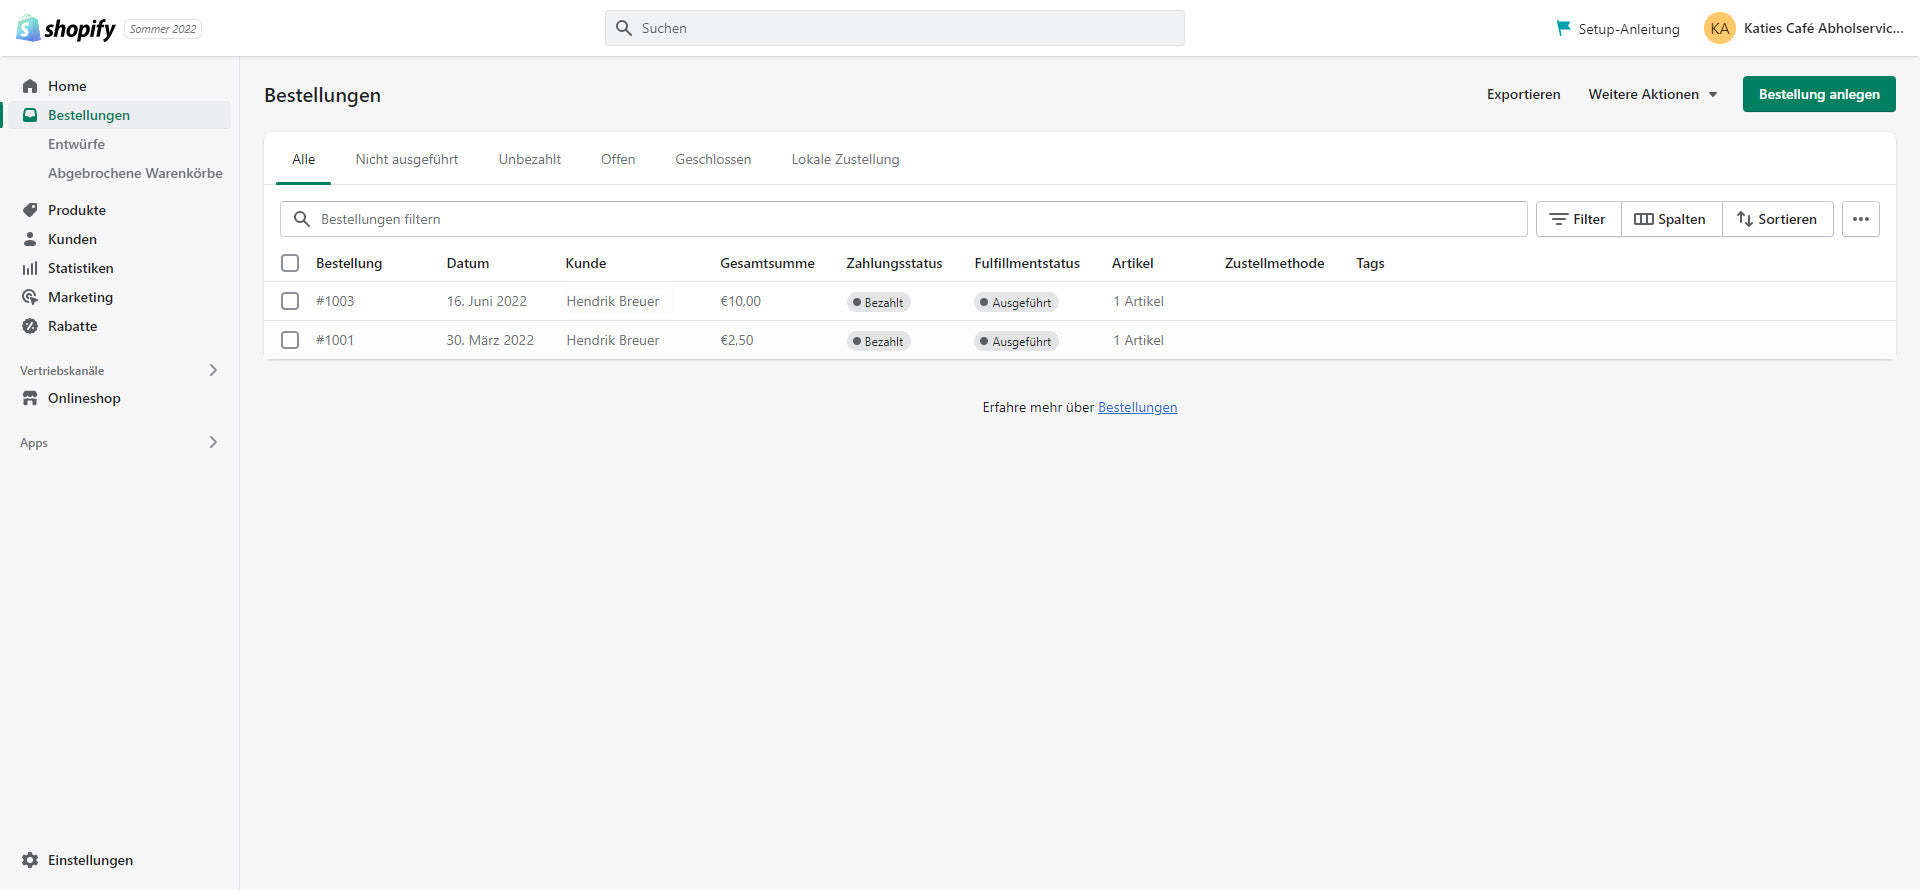Open Home via its house icon
This screenshot has height=890, width=1920.
point(30,86)
